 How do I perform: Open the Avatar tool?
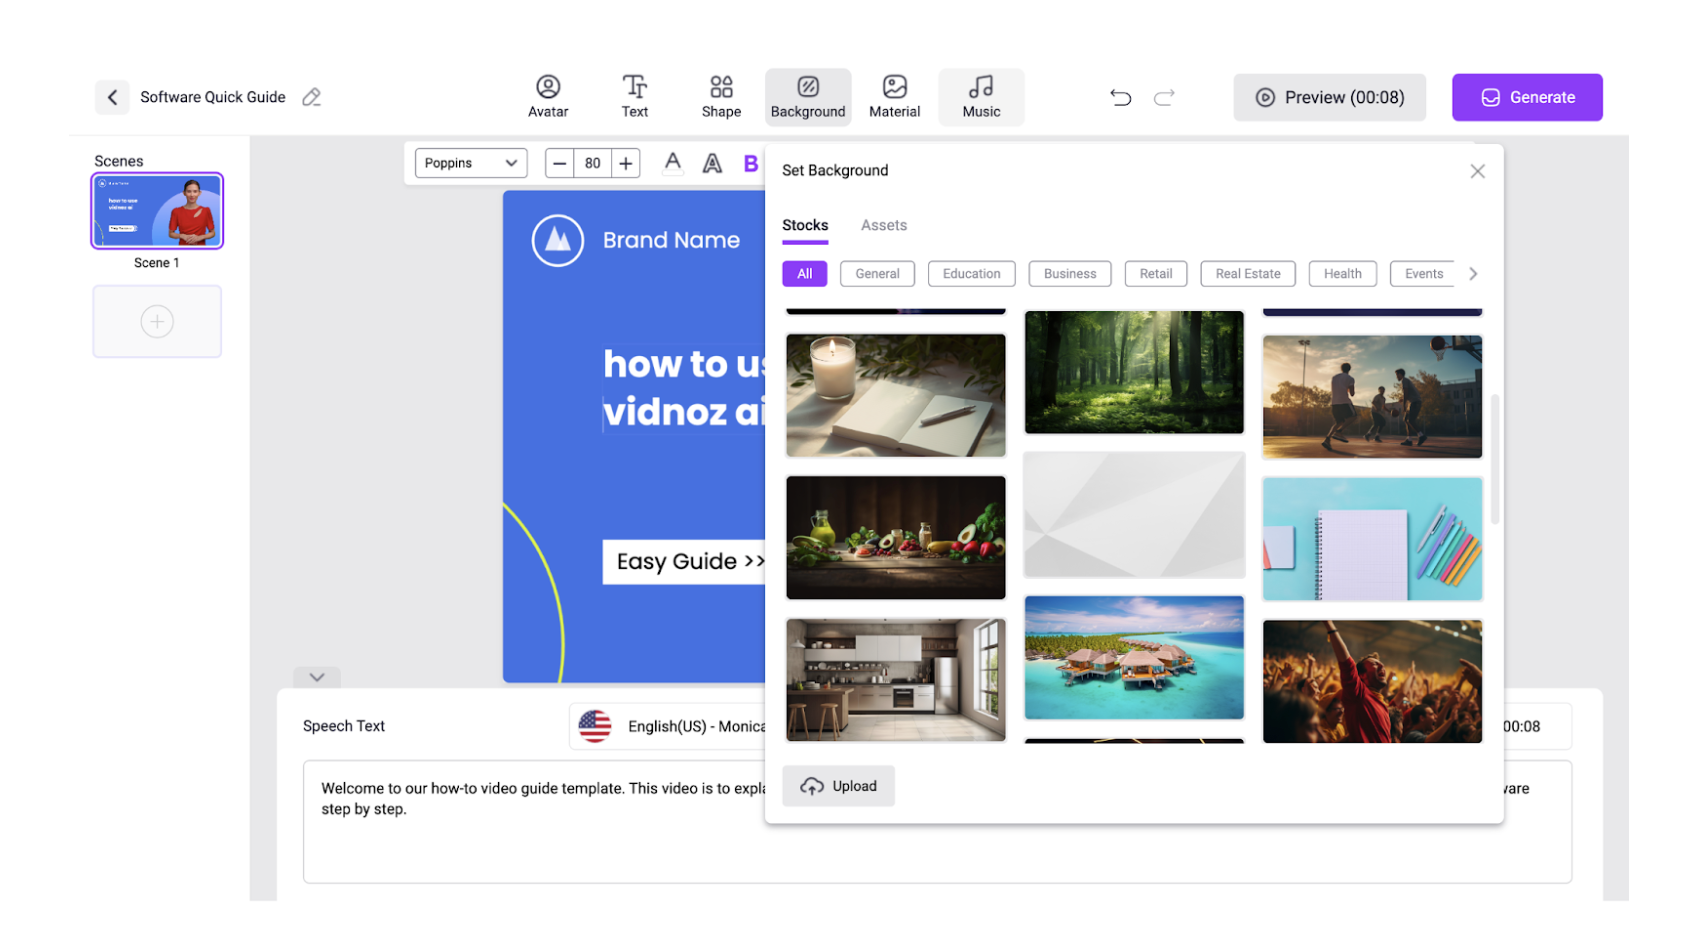point(548,97)
